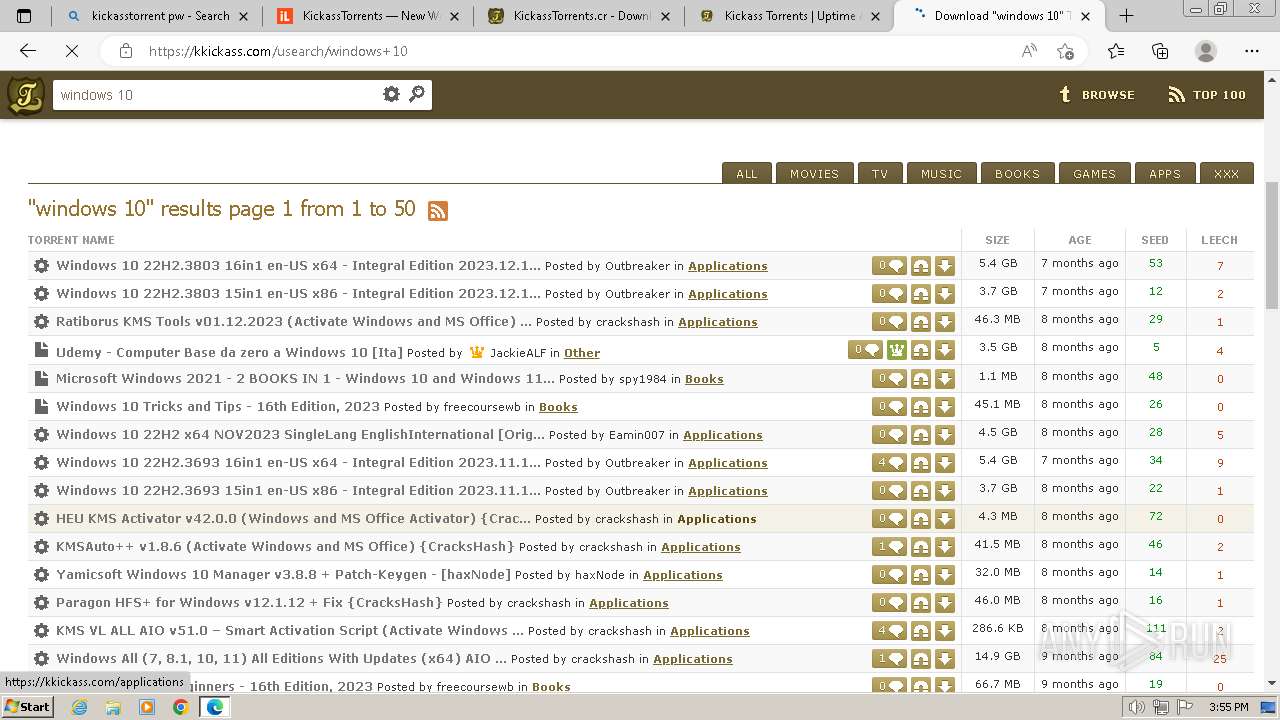Sort results by SIZE column header
Screen dimensions: 1280x720
[x=997, y=240]
